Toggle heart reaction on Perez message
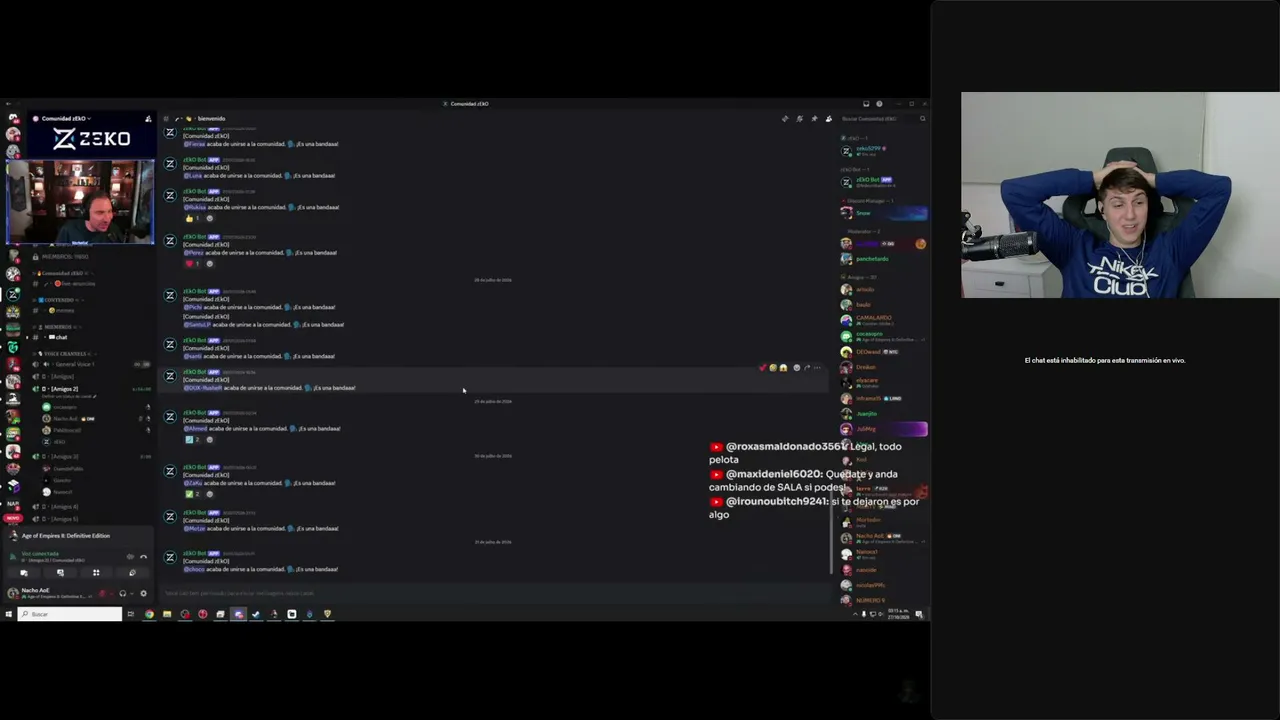This screenshot has height=720, width=1280. coord(192,263)
